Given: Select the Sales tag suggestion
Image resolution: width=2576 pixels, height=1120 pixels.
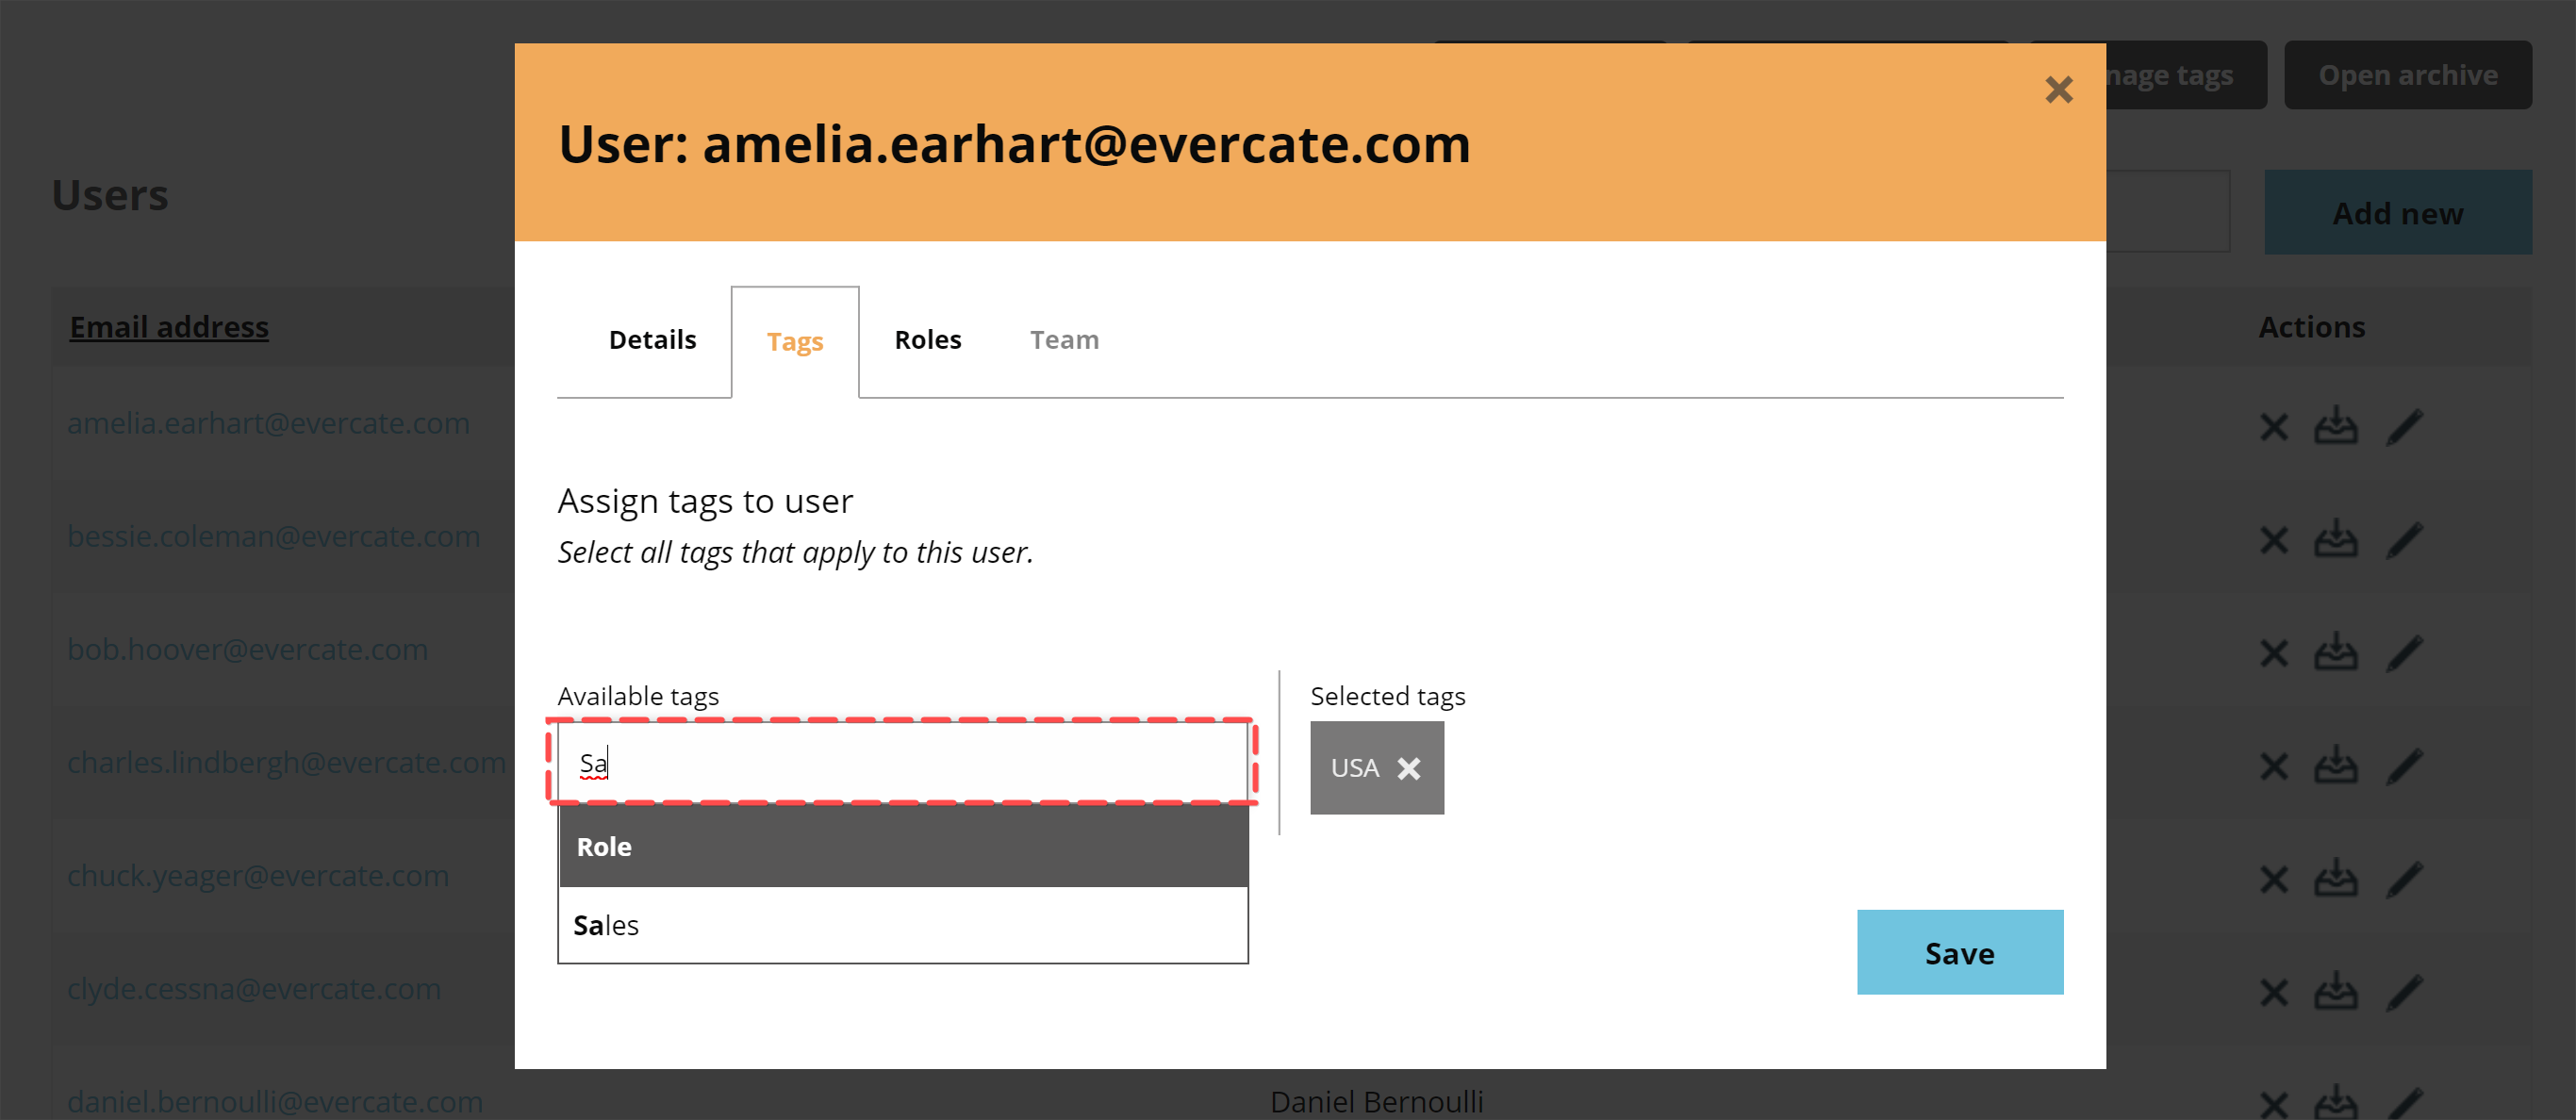Looking at the screenshot, I should [x=902, y=925].
